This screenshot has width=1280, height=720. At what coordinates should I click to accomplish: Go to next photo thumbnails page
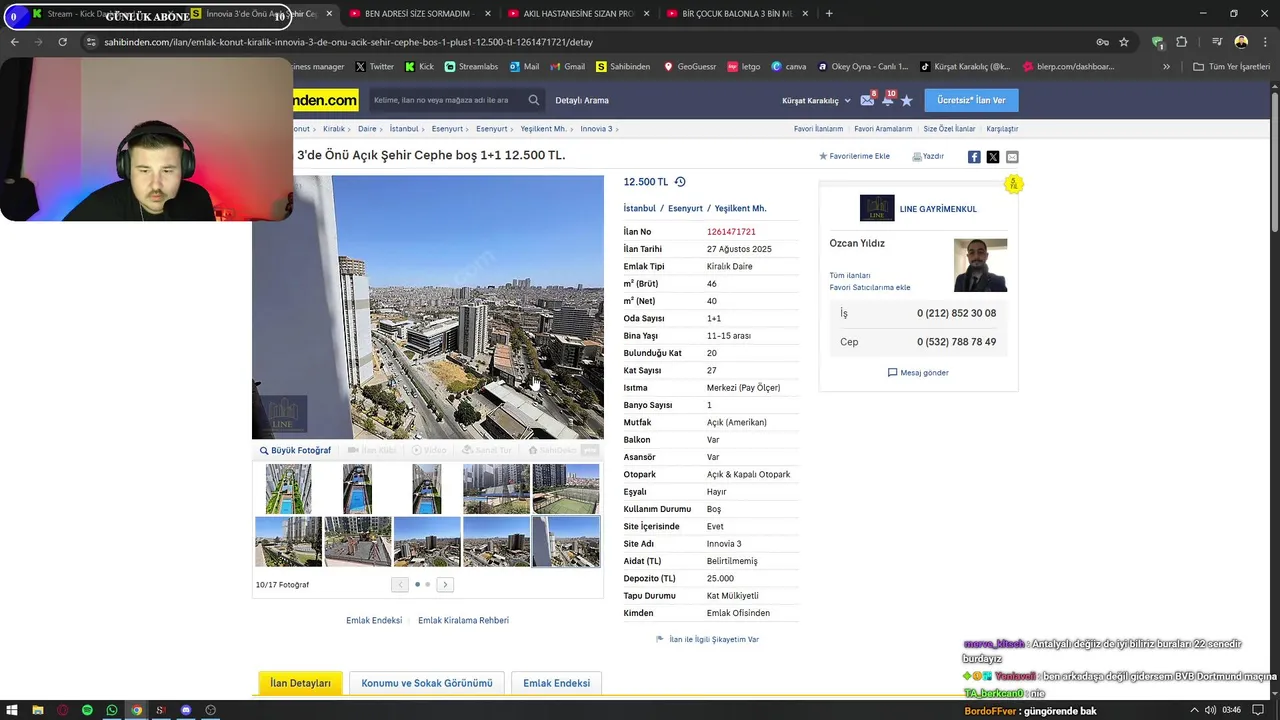click(445, 584)
